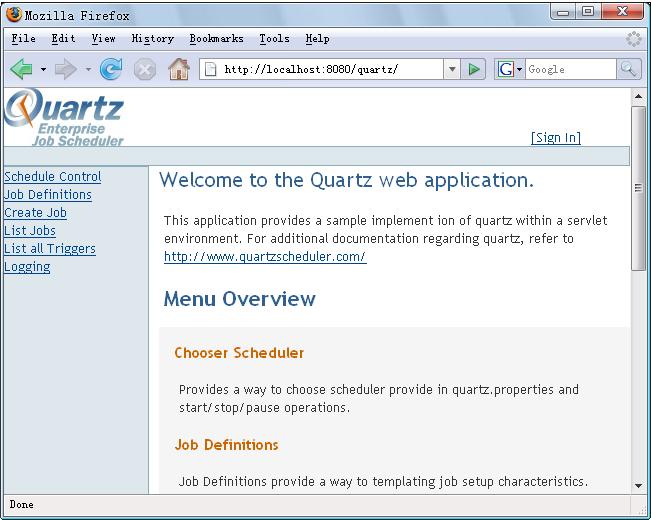Screen dimensions: 651x520
Task: Open the Tools menu
Action: (274, 39)
